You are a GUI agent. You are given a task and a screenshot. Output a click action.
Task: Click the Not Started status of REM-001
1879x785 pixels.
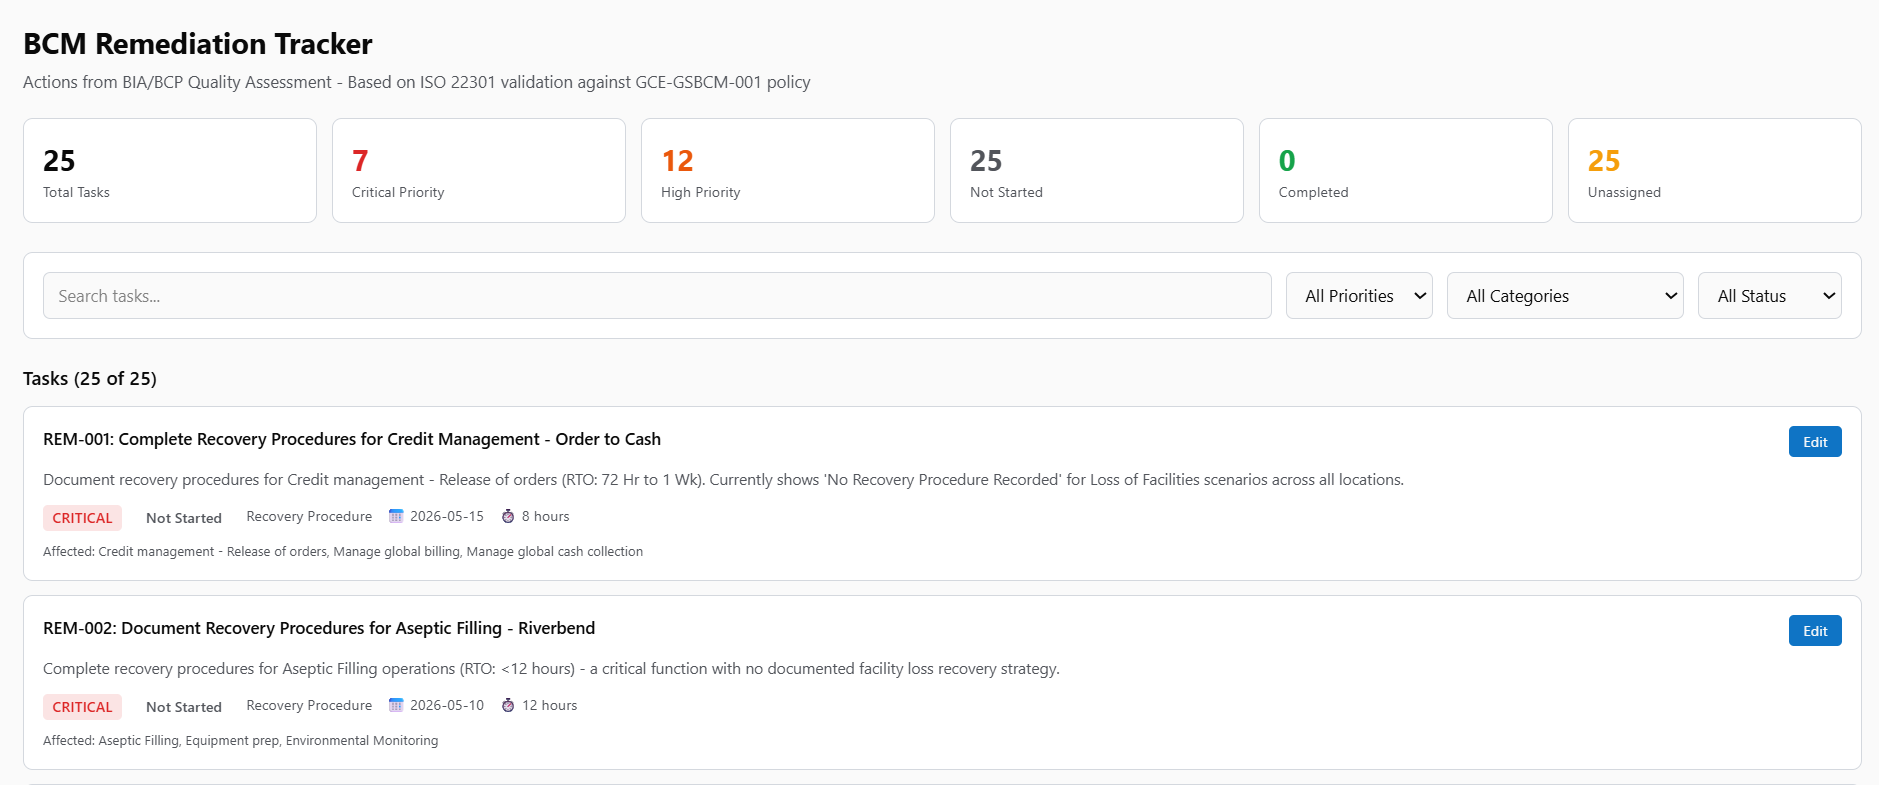pos(184,518)
